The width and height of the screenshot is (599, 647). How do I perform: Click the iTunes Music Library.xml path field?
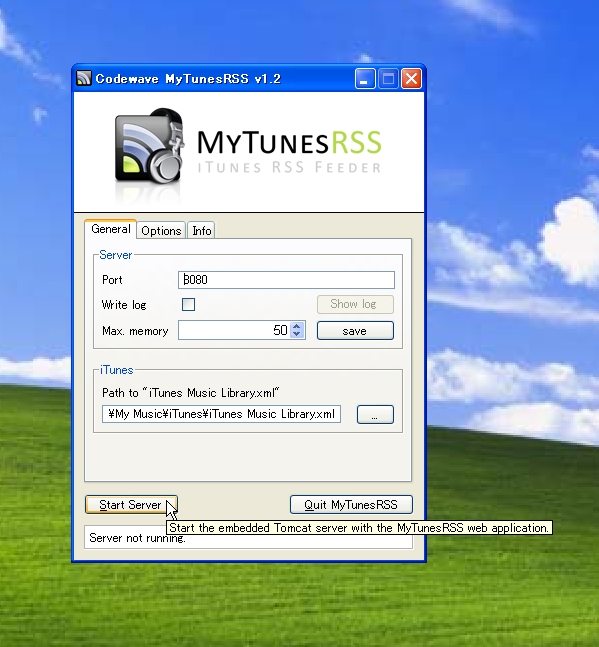pyautogui.click(x=222, y=414)
